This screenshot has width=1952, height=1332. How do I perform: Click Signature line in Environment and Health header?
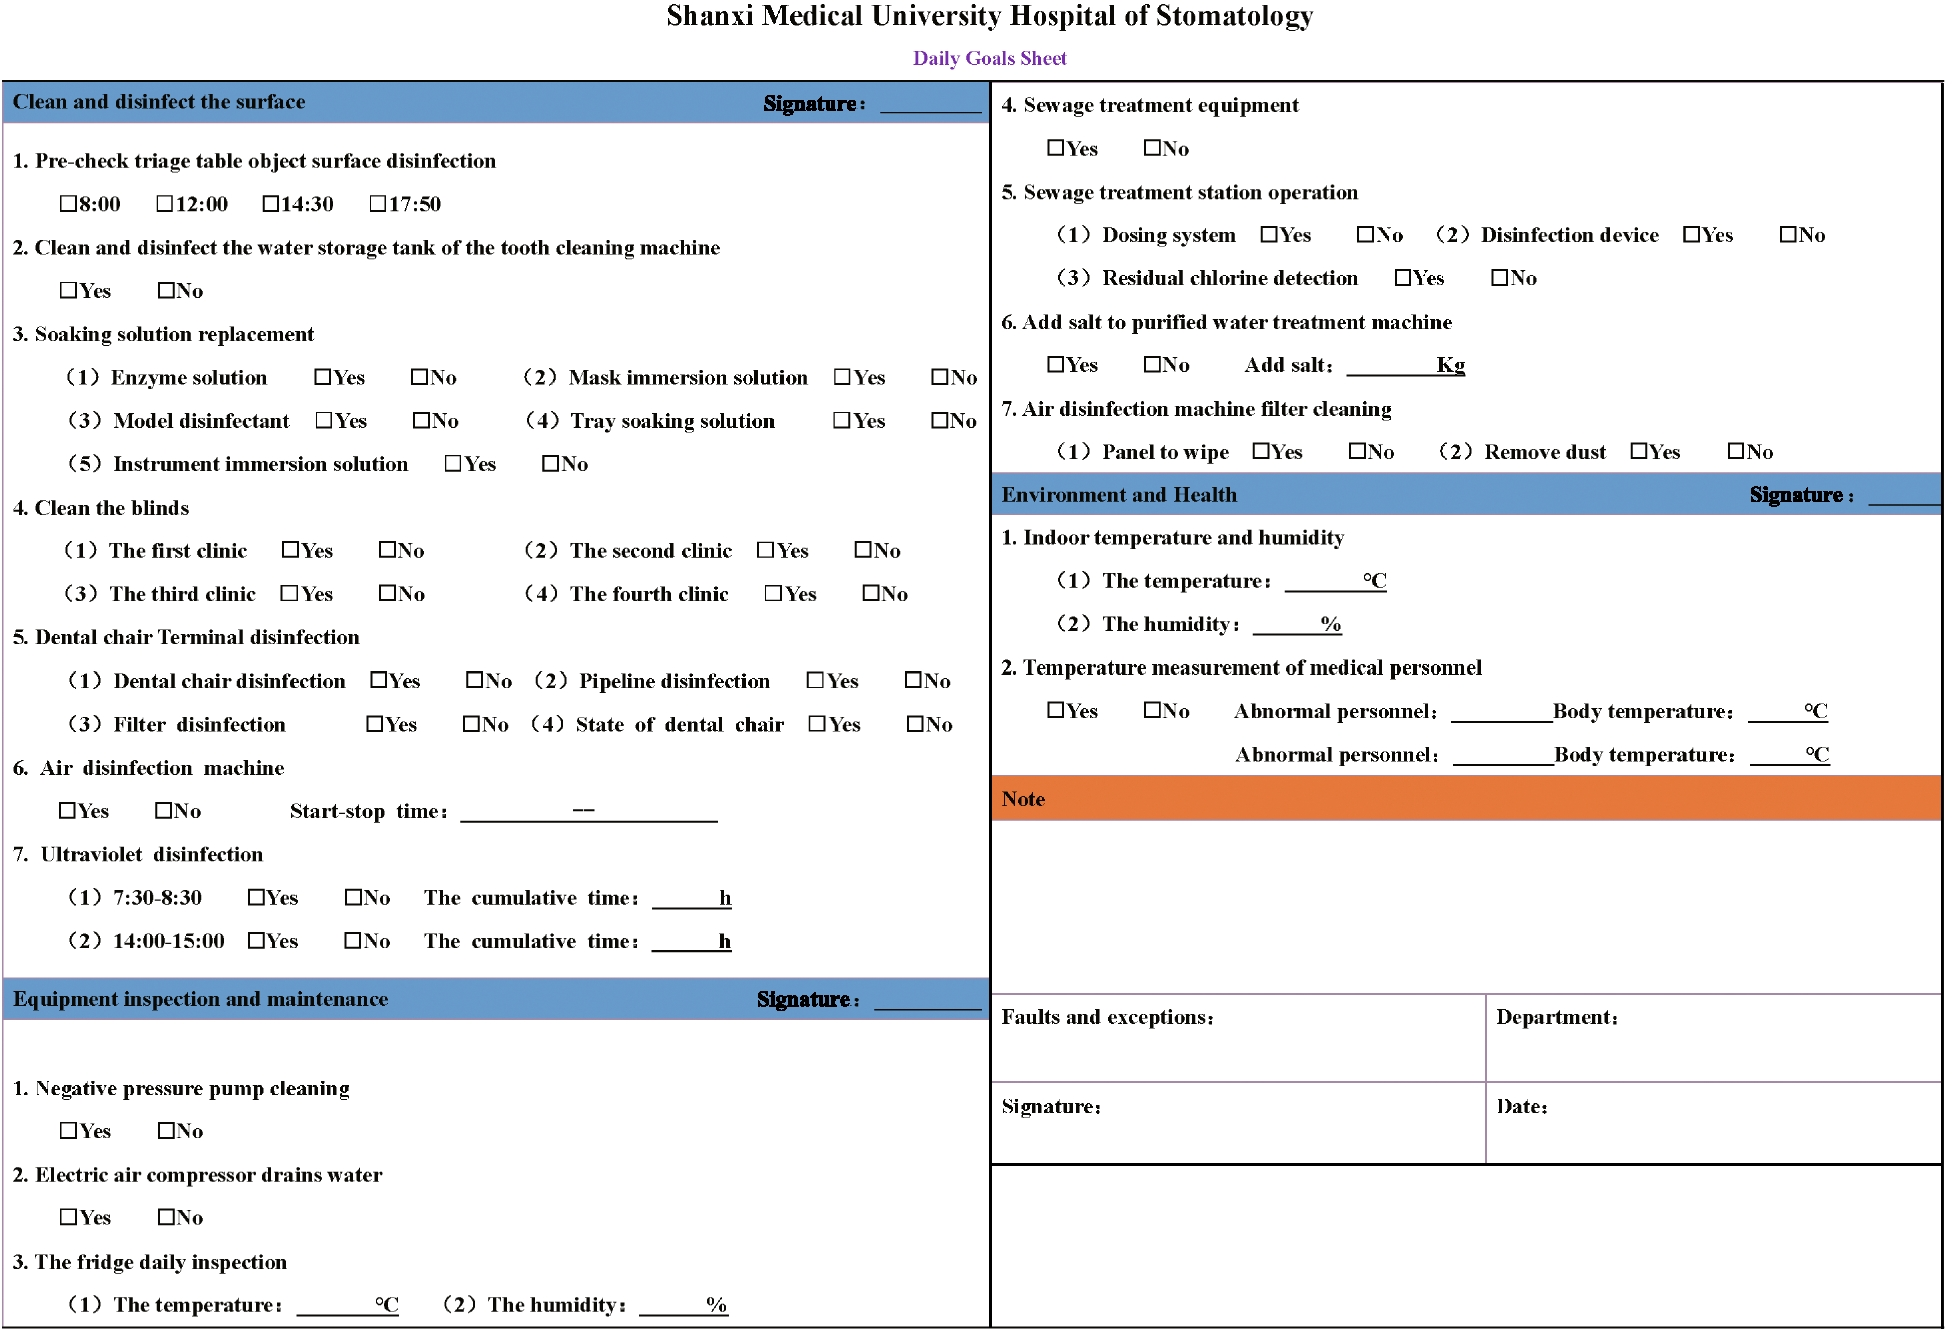[x=1904, y=495]
